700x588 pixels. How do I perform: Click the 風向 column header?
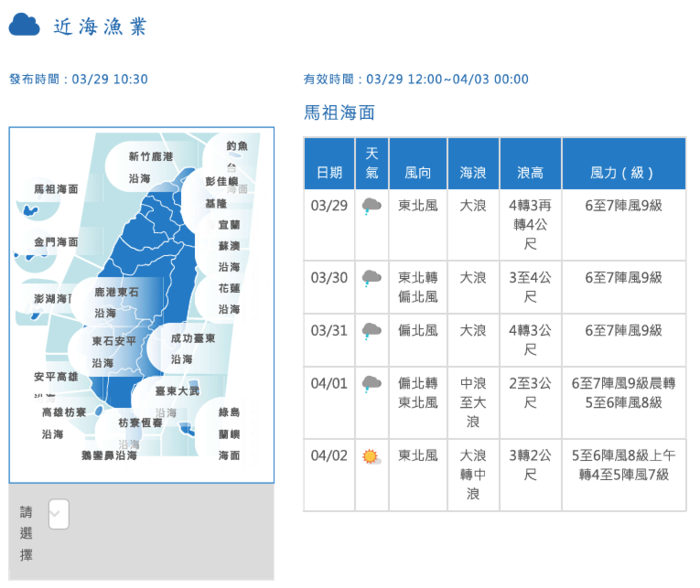pos(418,164)
